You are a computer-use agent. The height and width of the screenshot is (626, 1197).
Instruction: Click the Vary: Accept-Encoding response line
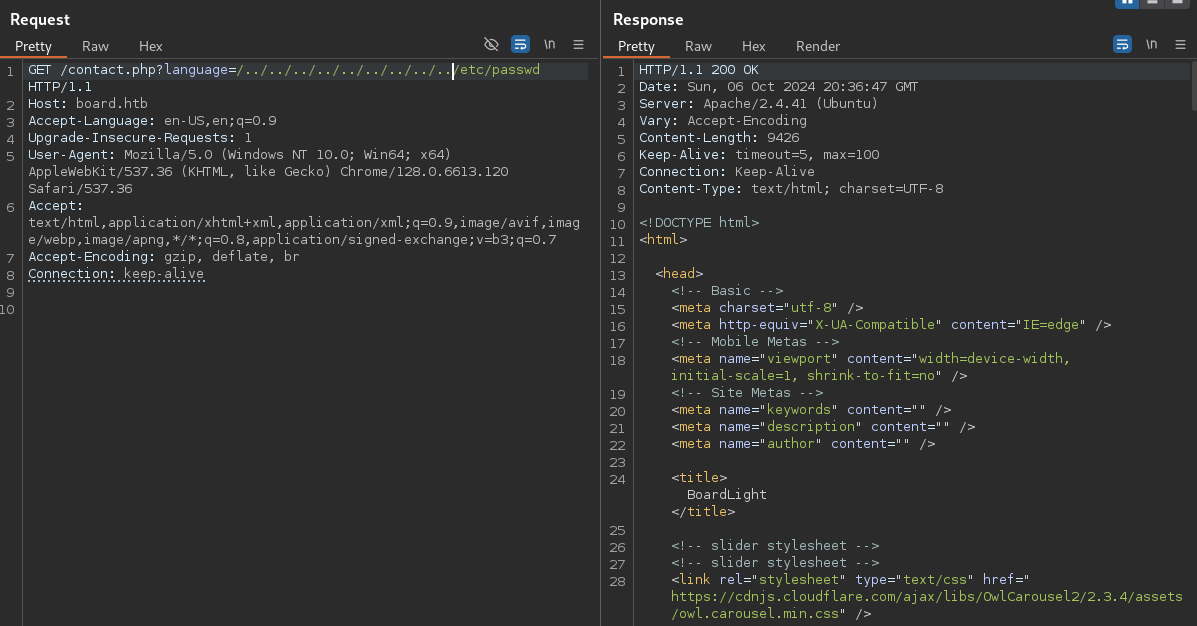pos(722,121)
